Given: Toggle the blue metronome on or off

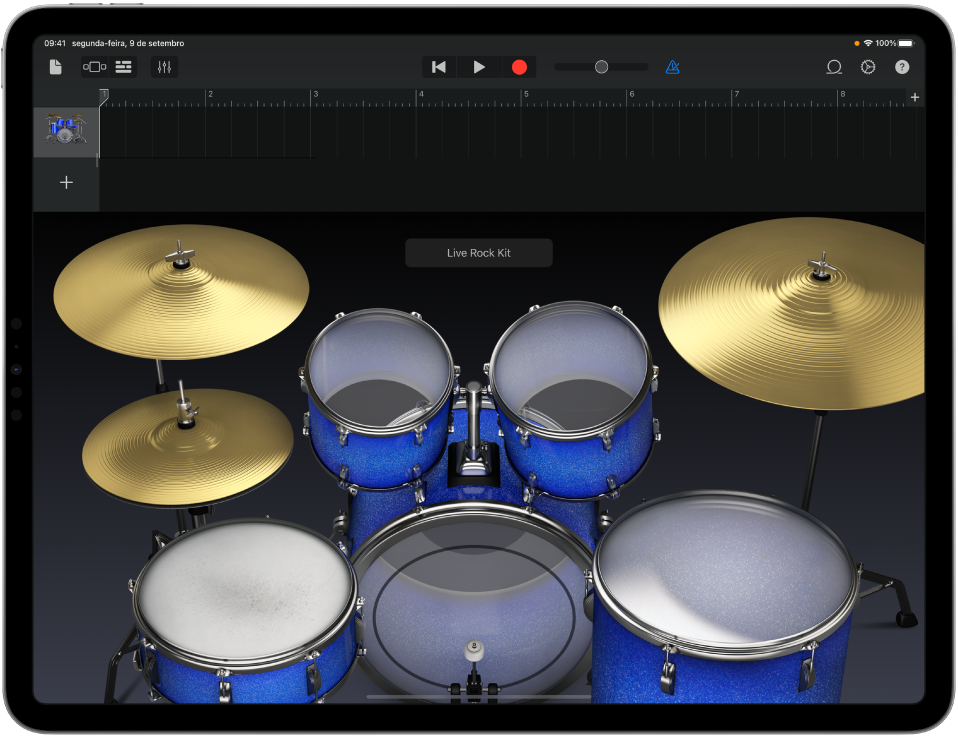Looking at the screenshot, I should [x=672, y=67].
